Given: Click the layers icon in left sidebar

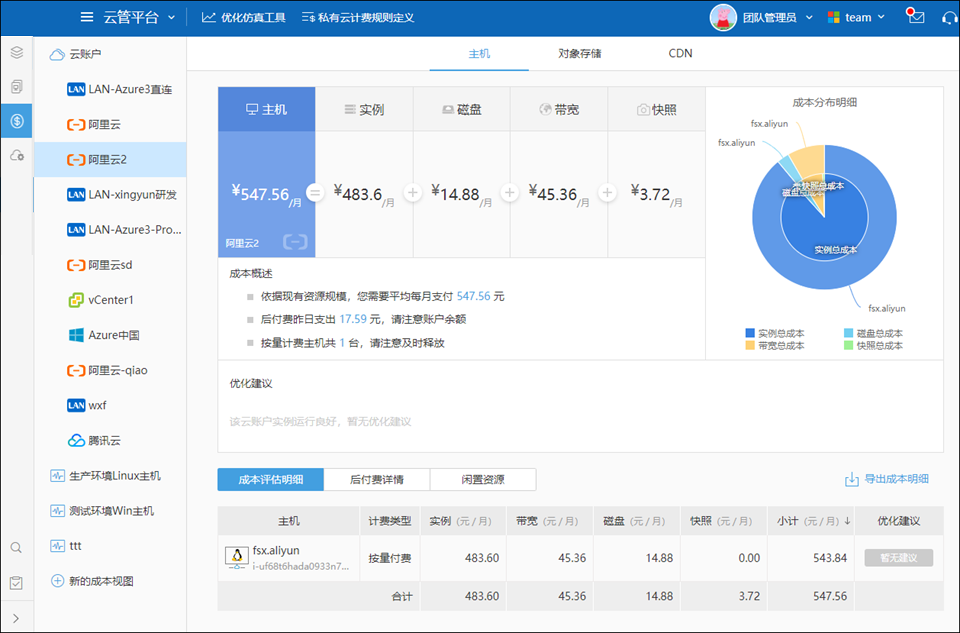Looking at the screenshot, I should [x=16, y=52].
